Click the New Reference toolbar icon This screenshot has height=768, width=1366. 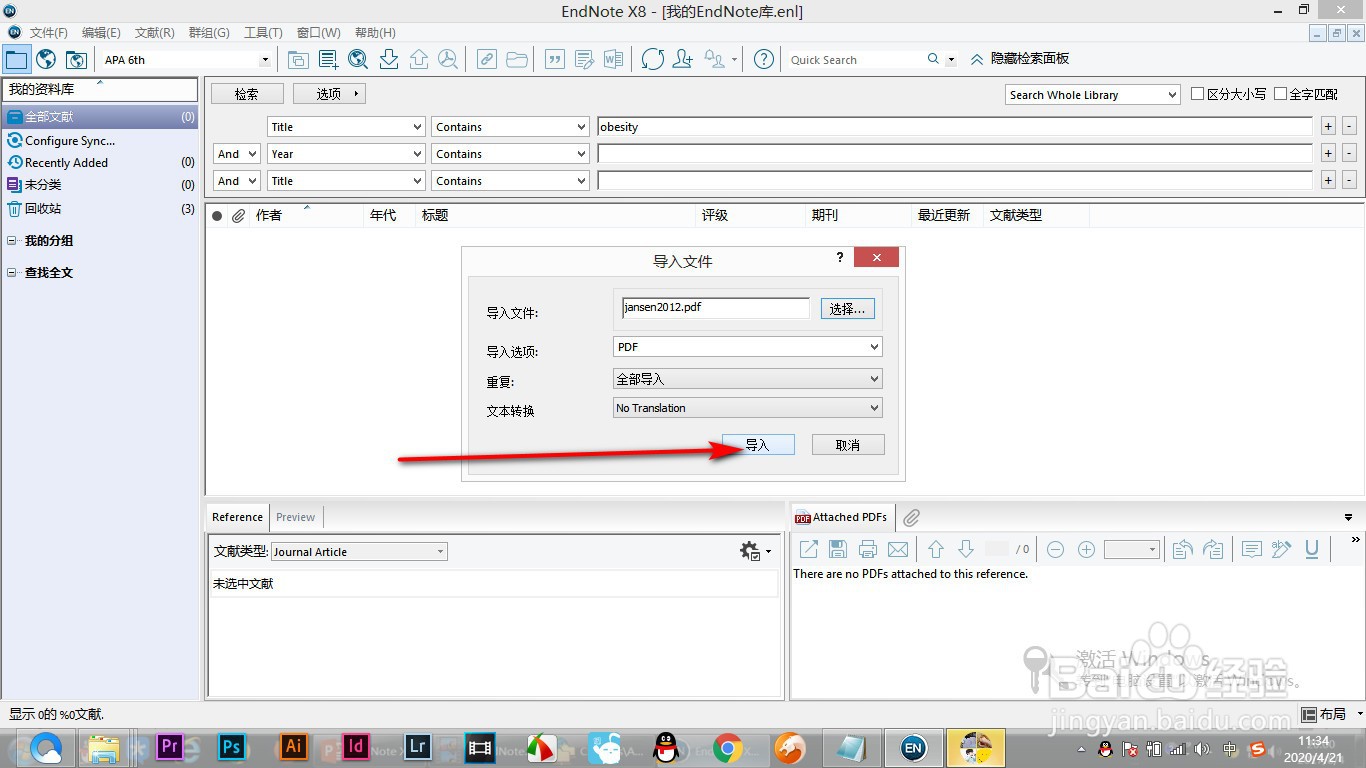coord(328,59)
